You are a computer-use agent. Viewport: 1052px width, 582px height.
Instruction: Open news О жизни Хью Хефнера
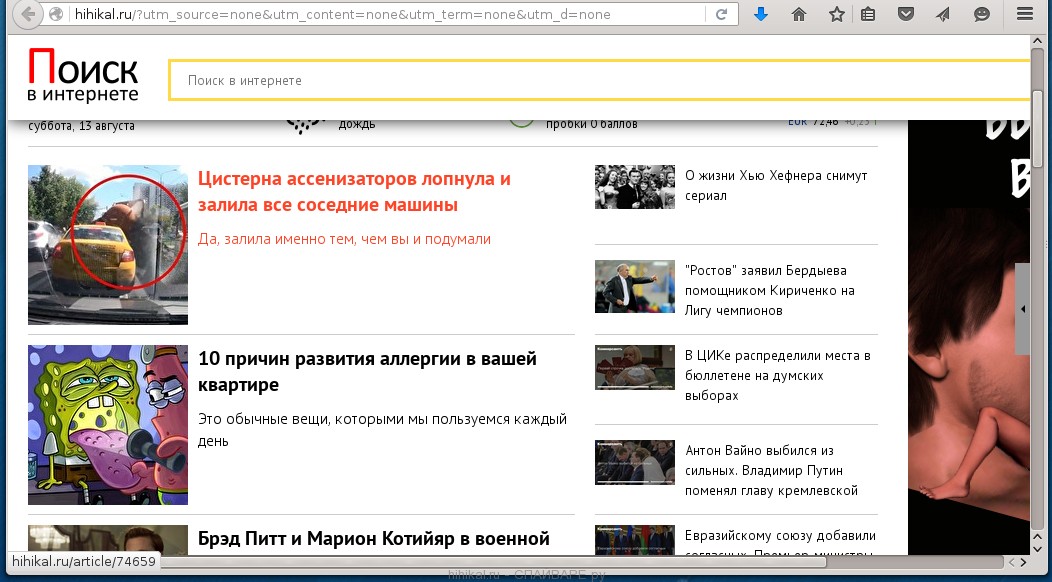(x=776, y=185)
